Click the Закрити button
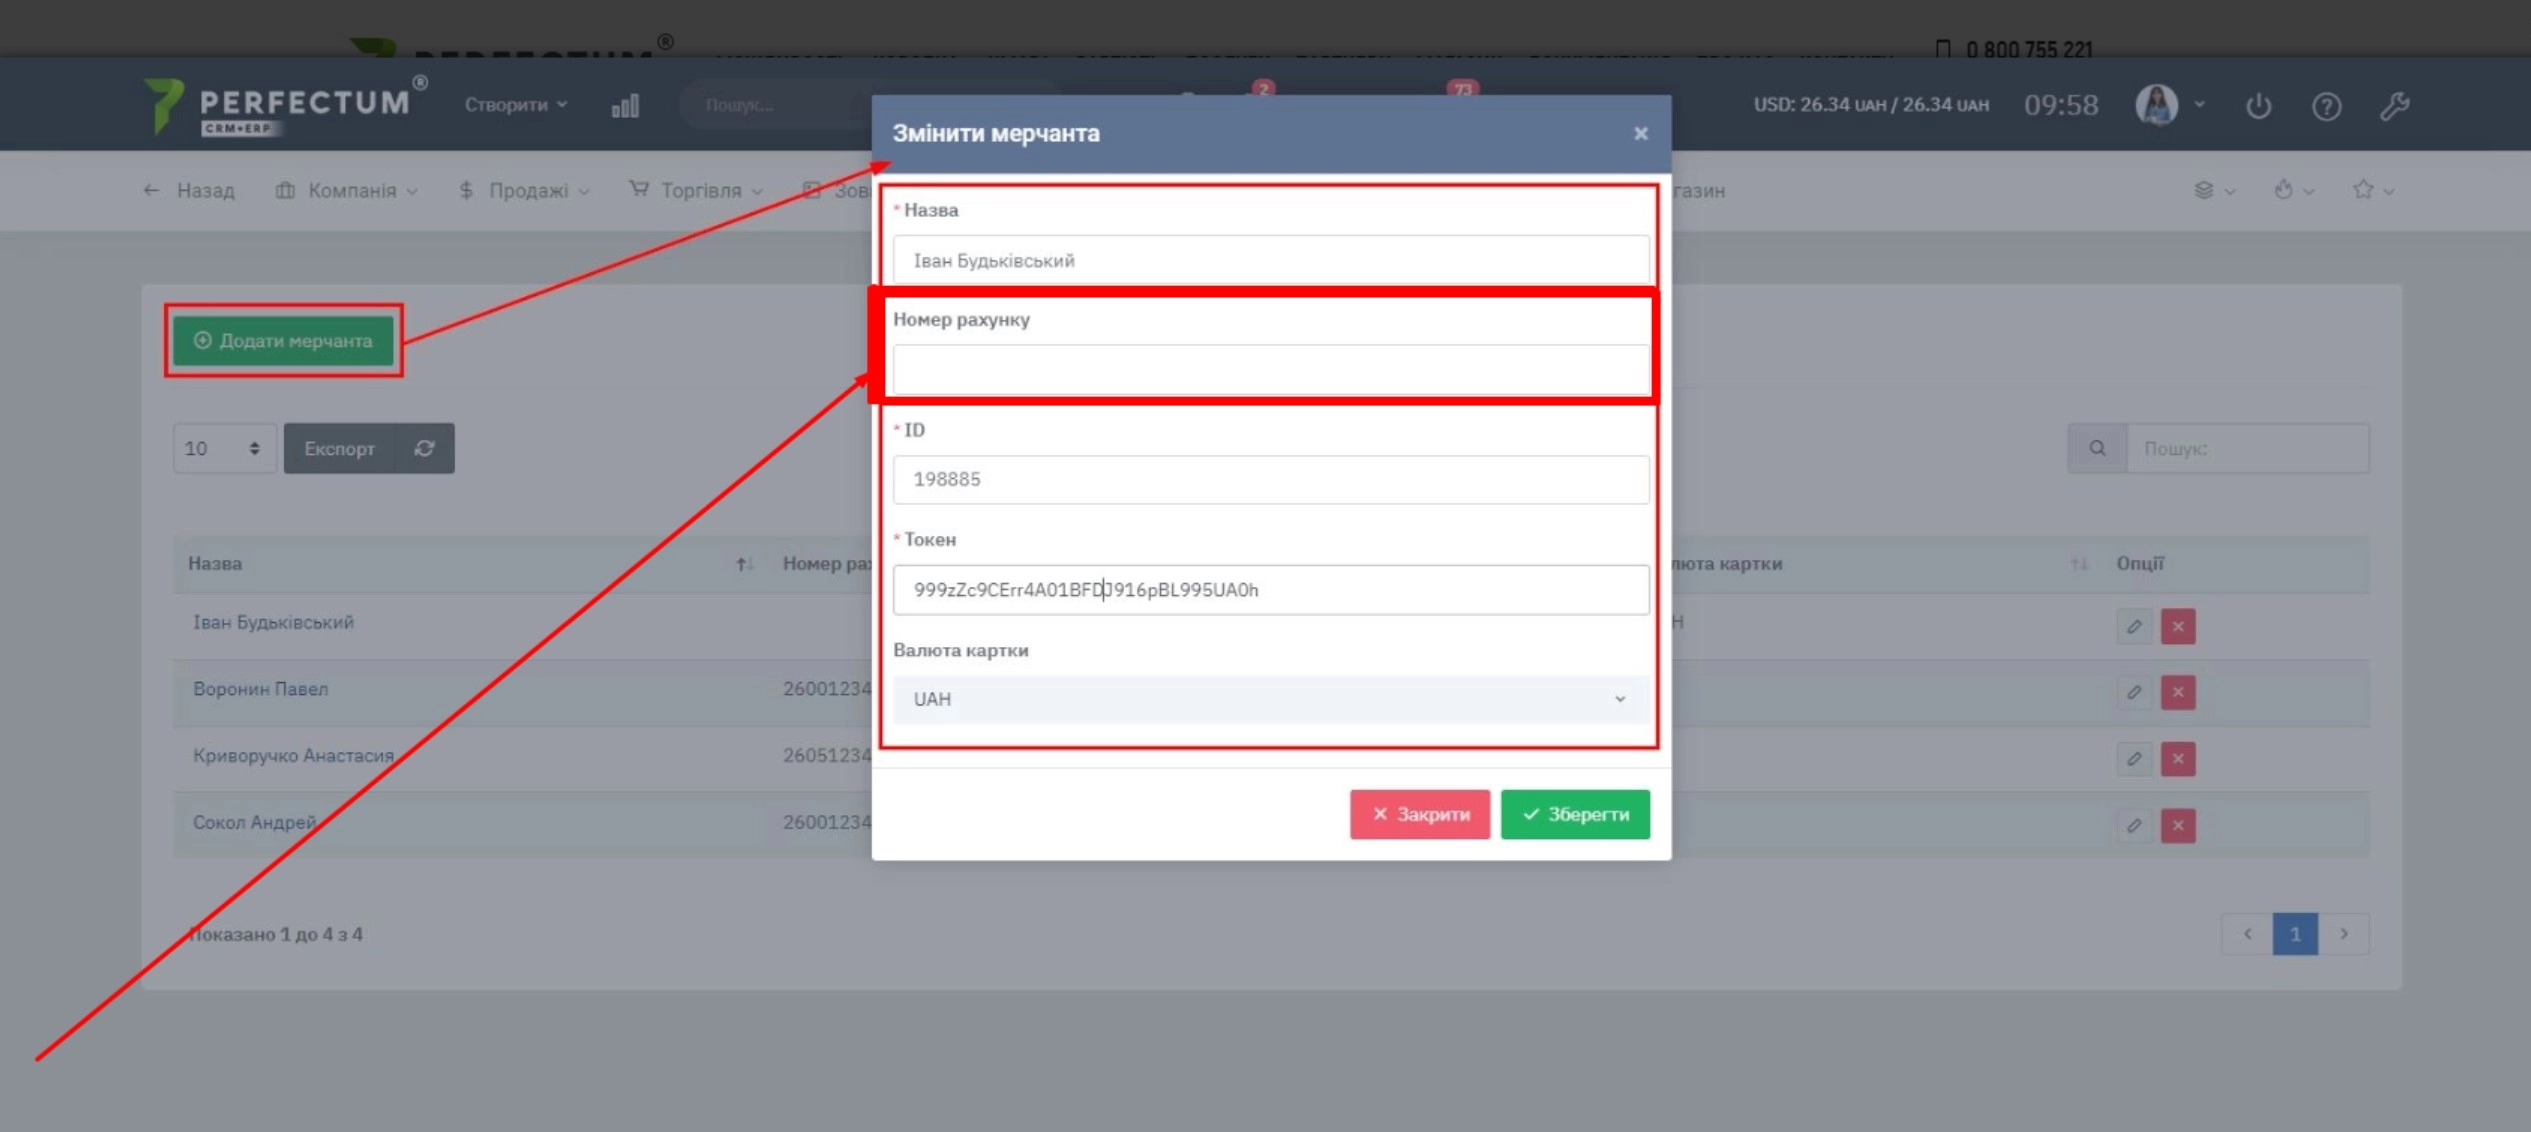This screenshot has height=1132, width=2531. click(1419, 814)
